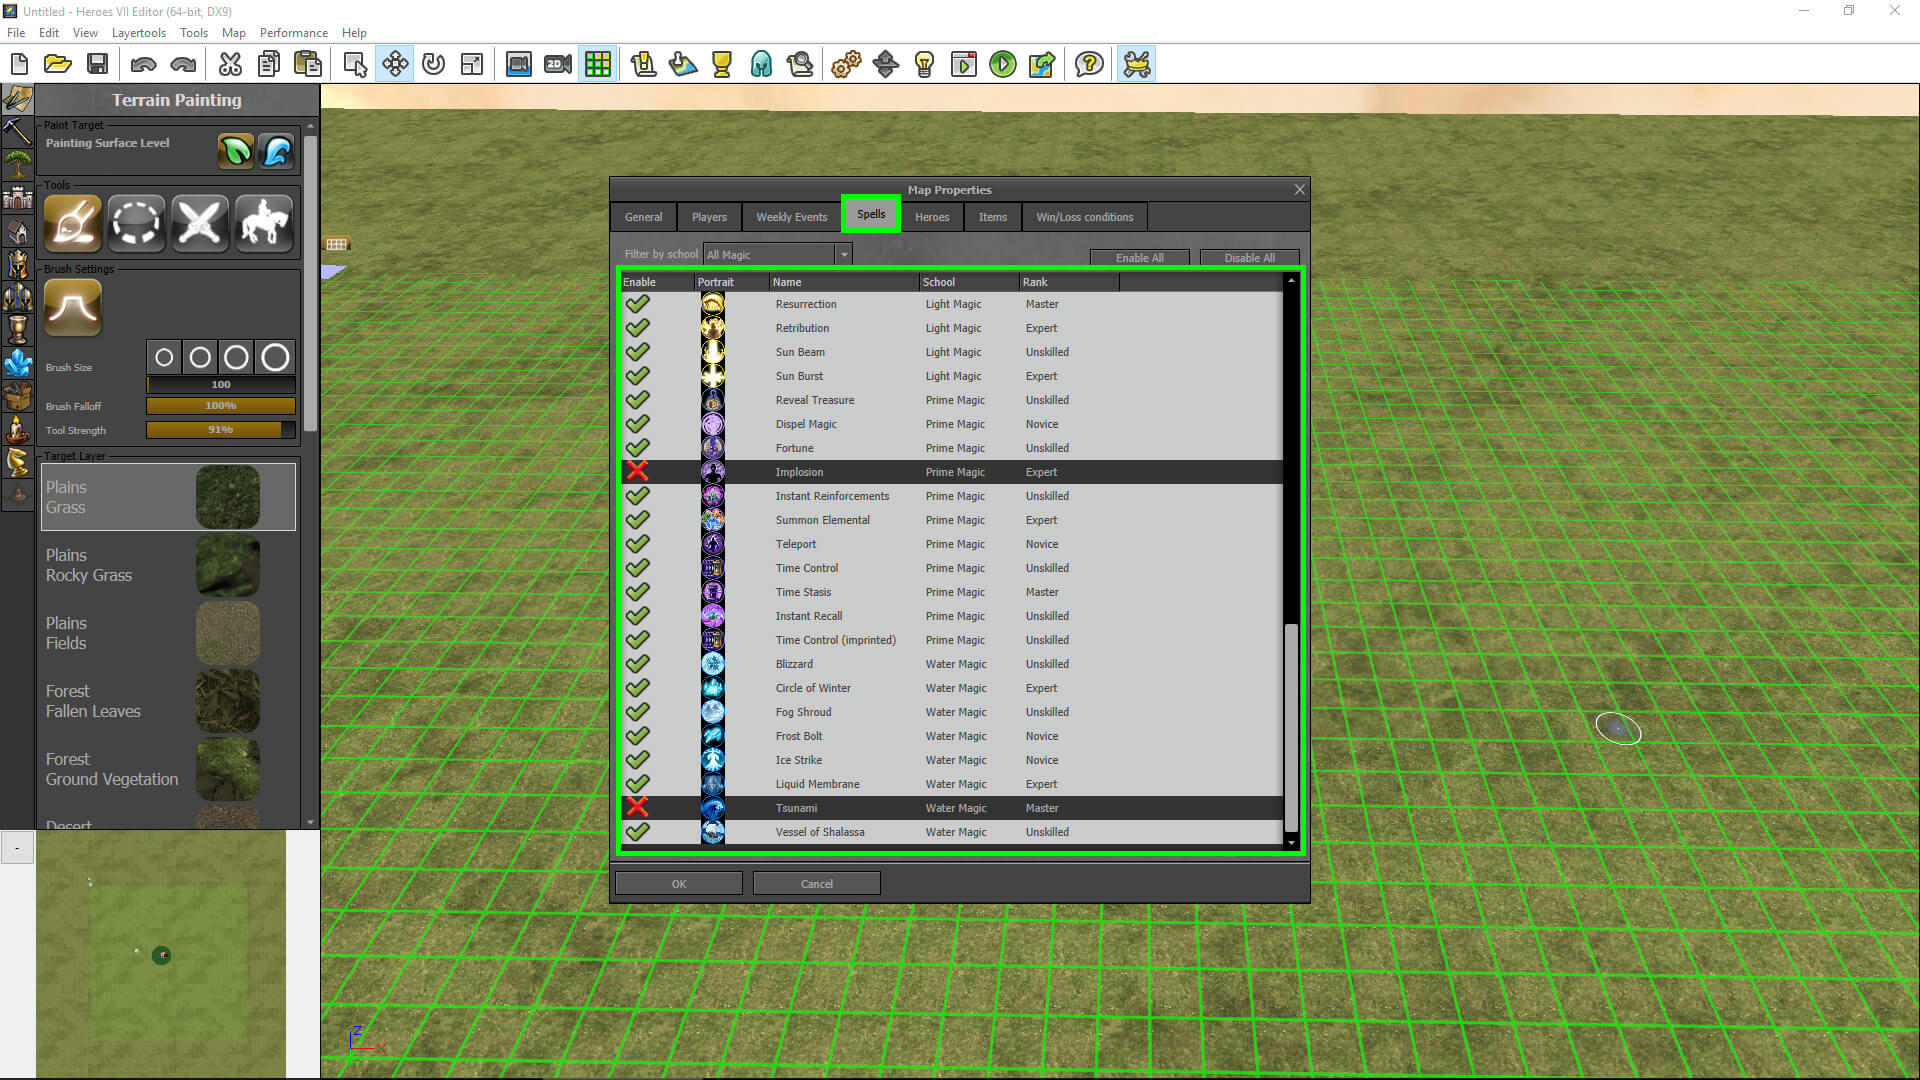Disable the Resurrection spell checkmark
This screenshot has width=1920, height=1080.
[637, 304]
